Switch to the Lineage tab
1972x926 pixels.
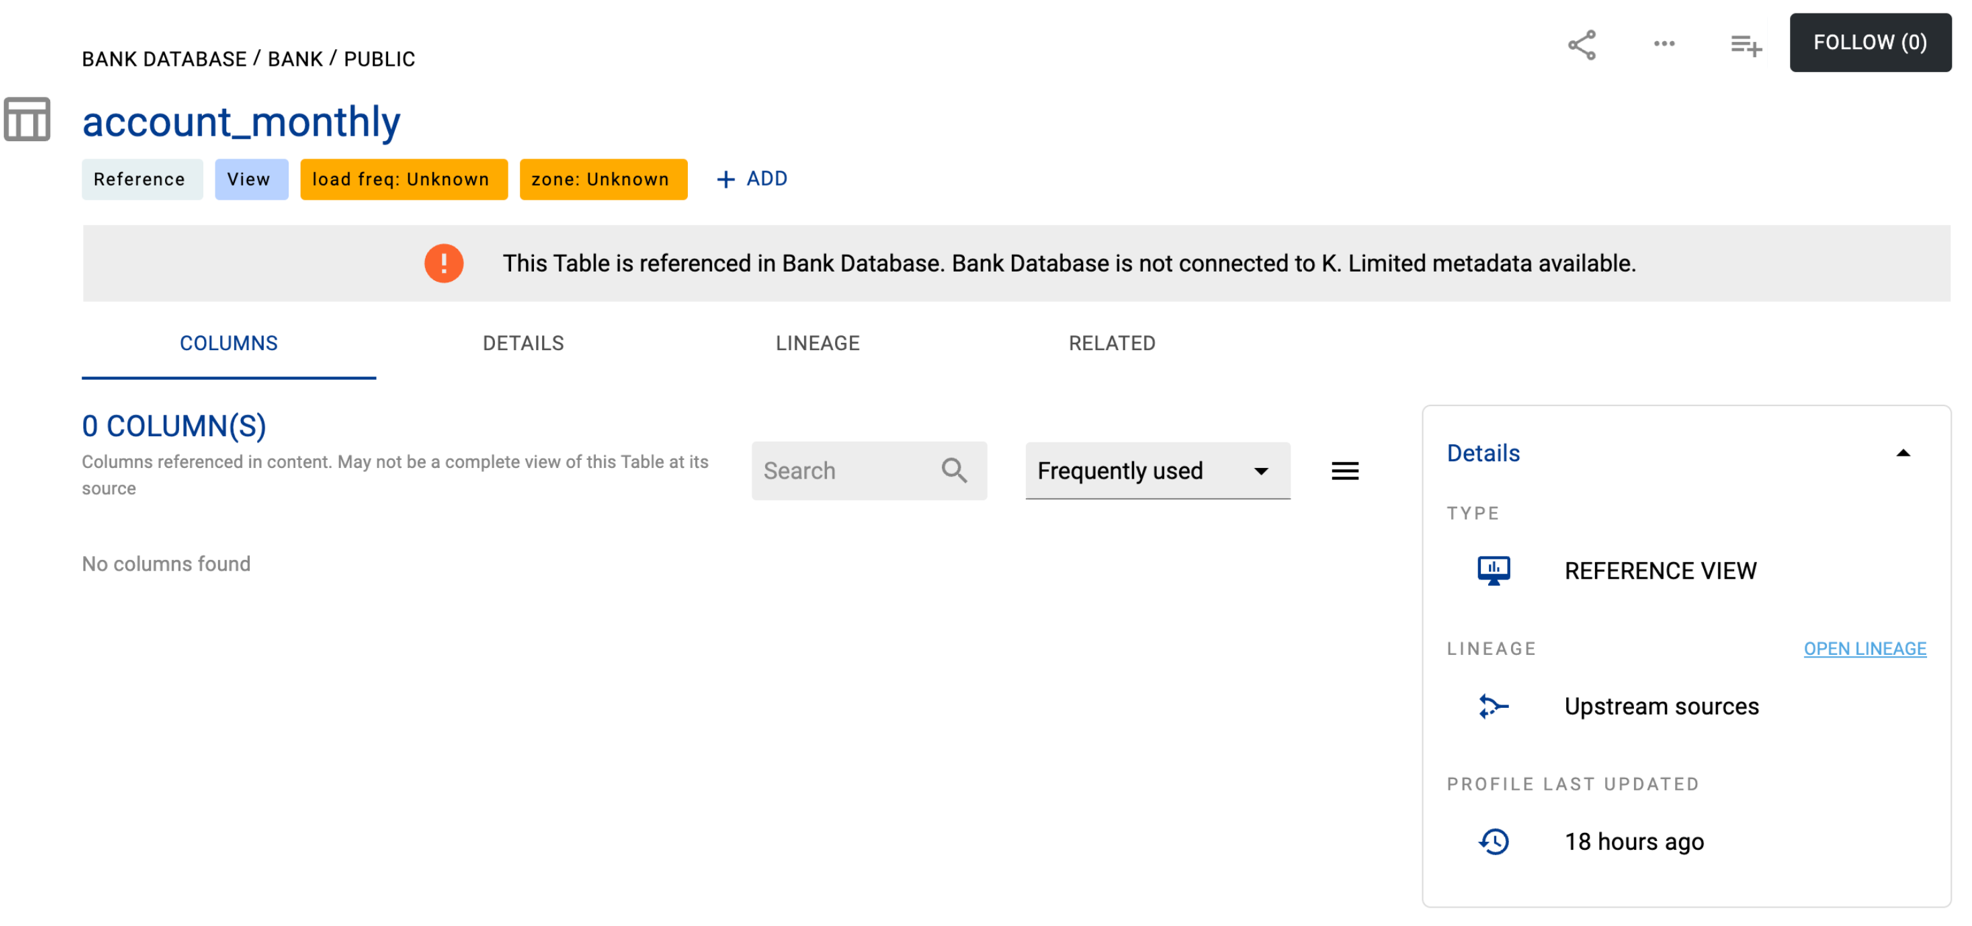(817, 343)
